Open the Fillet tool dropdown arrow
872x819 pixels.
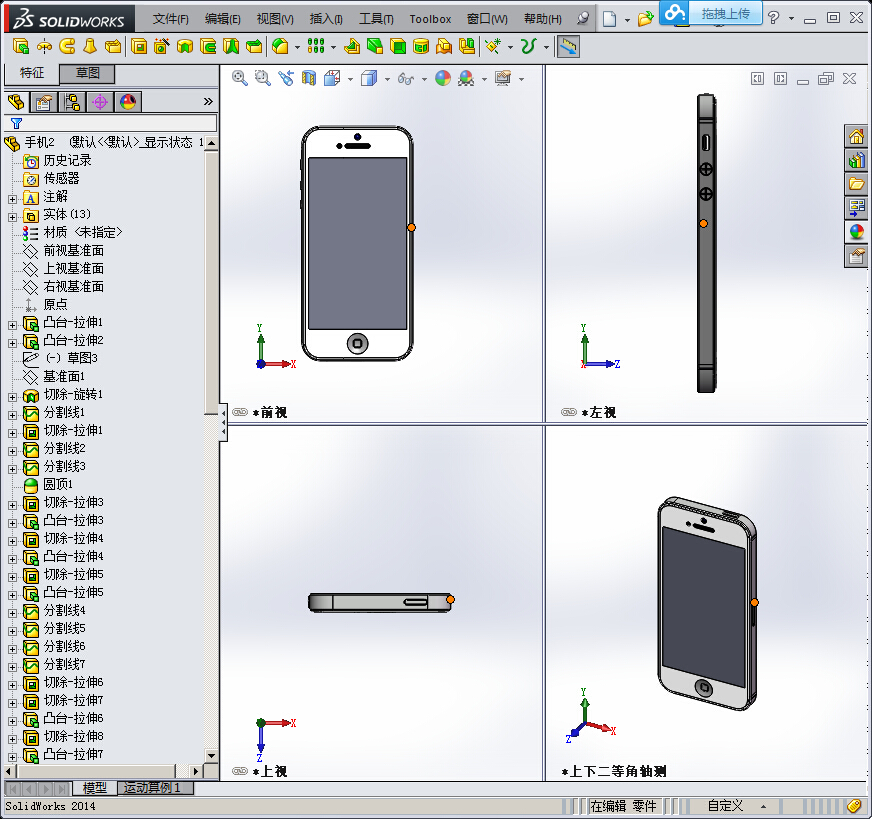tap(297, 48)
